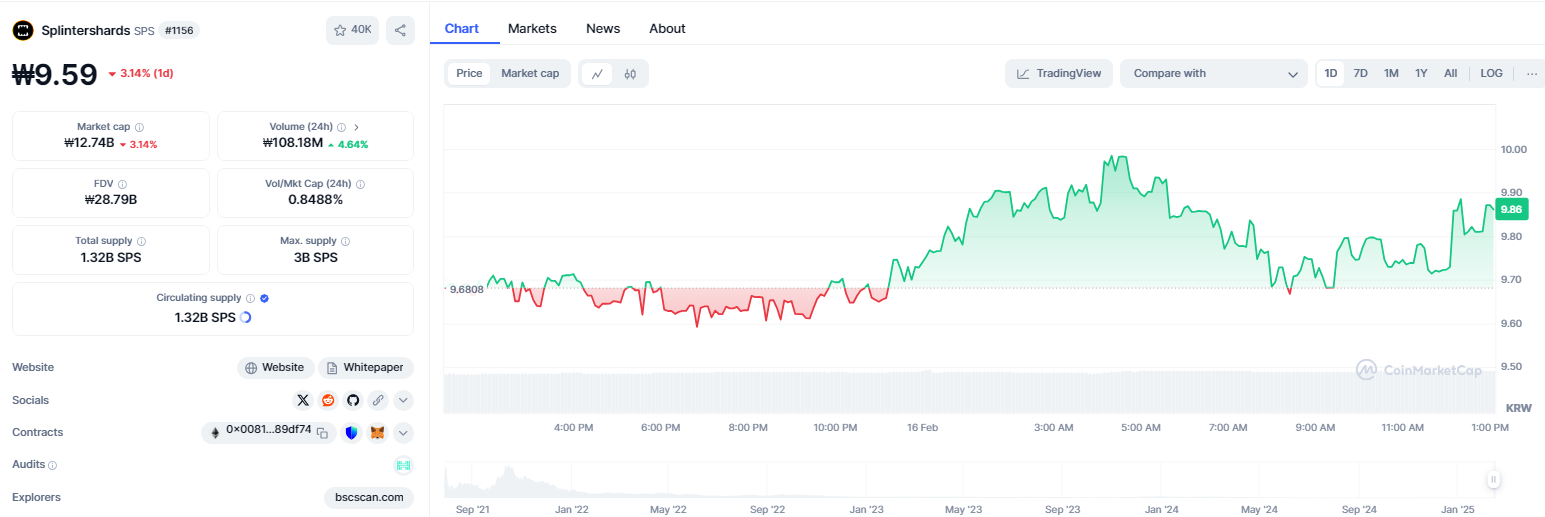Click the 0x0081...89df74 contract address pill

269,432
